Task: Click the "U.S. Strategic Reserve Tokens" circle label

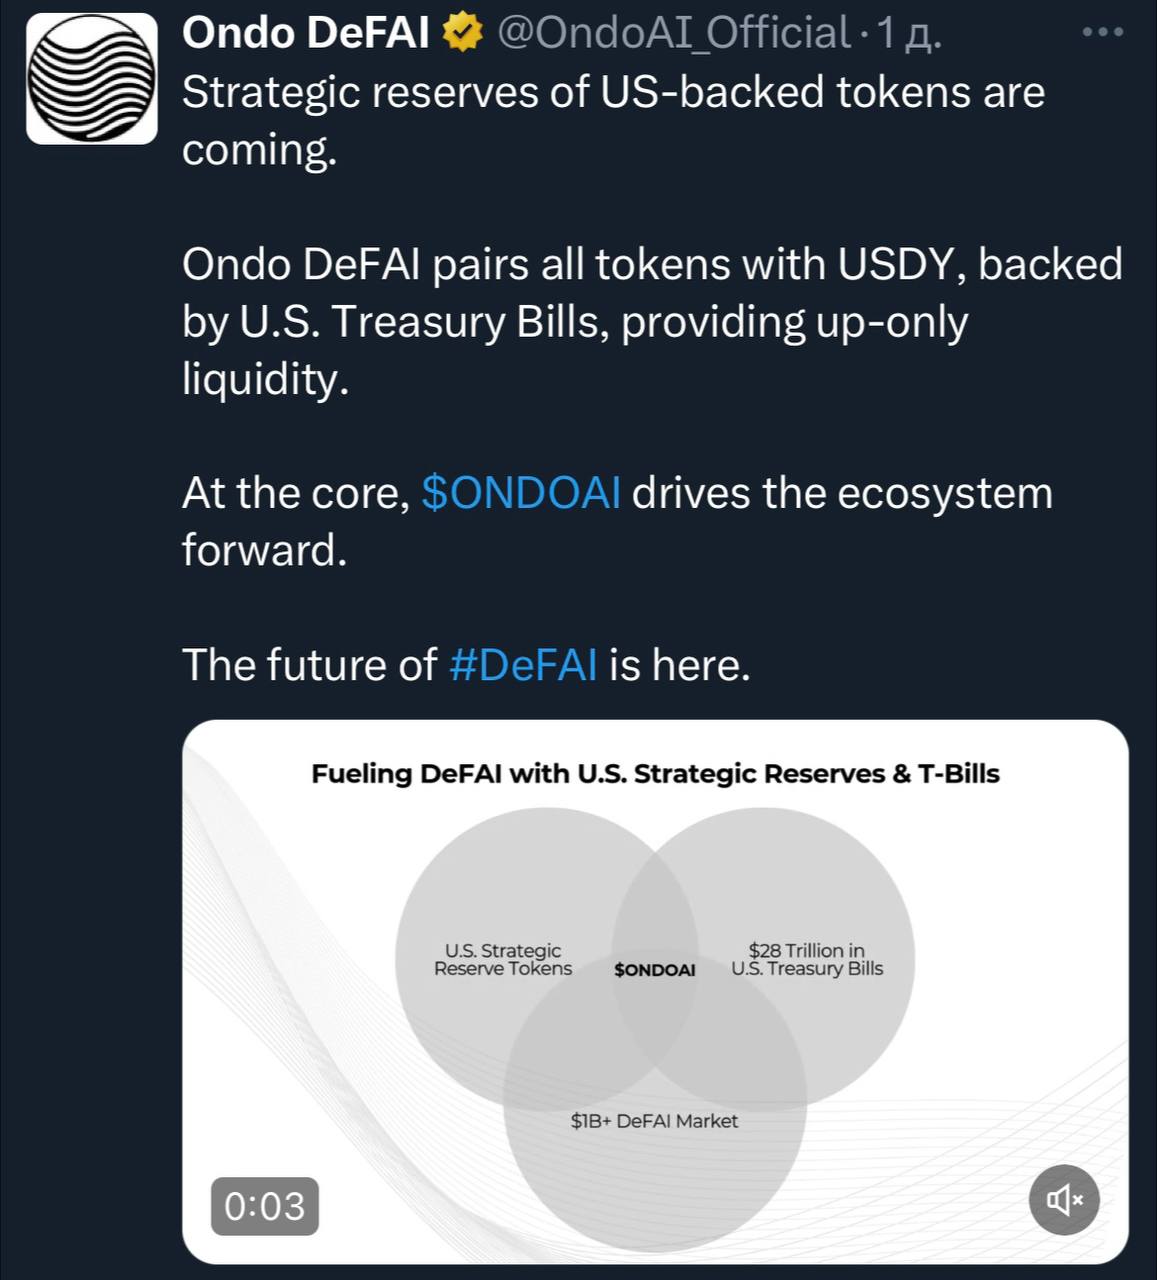Action: click(503, 959)
